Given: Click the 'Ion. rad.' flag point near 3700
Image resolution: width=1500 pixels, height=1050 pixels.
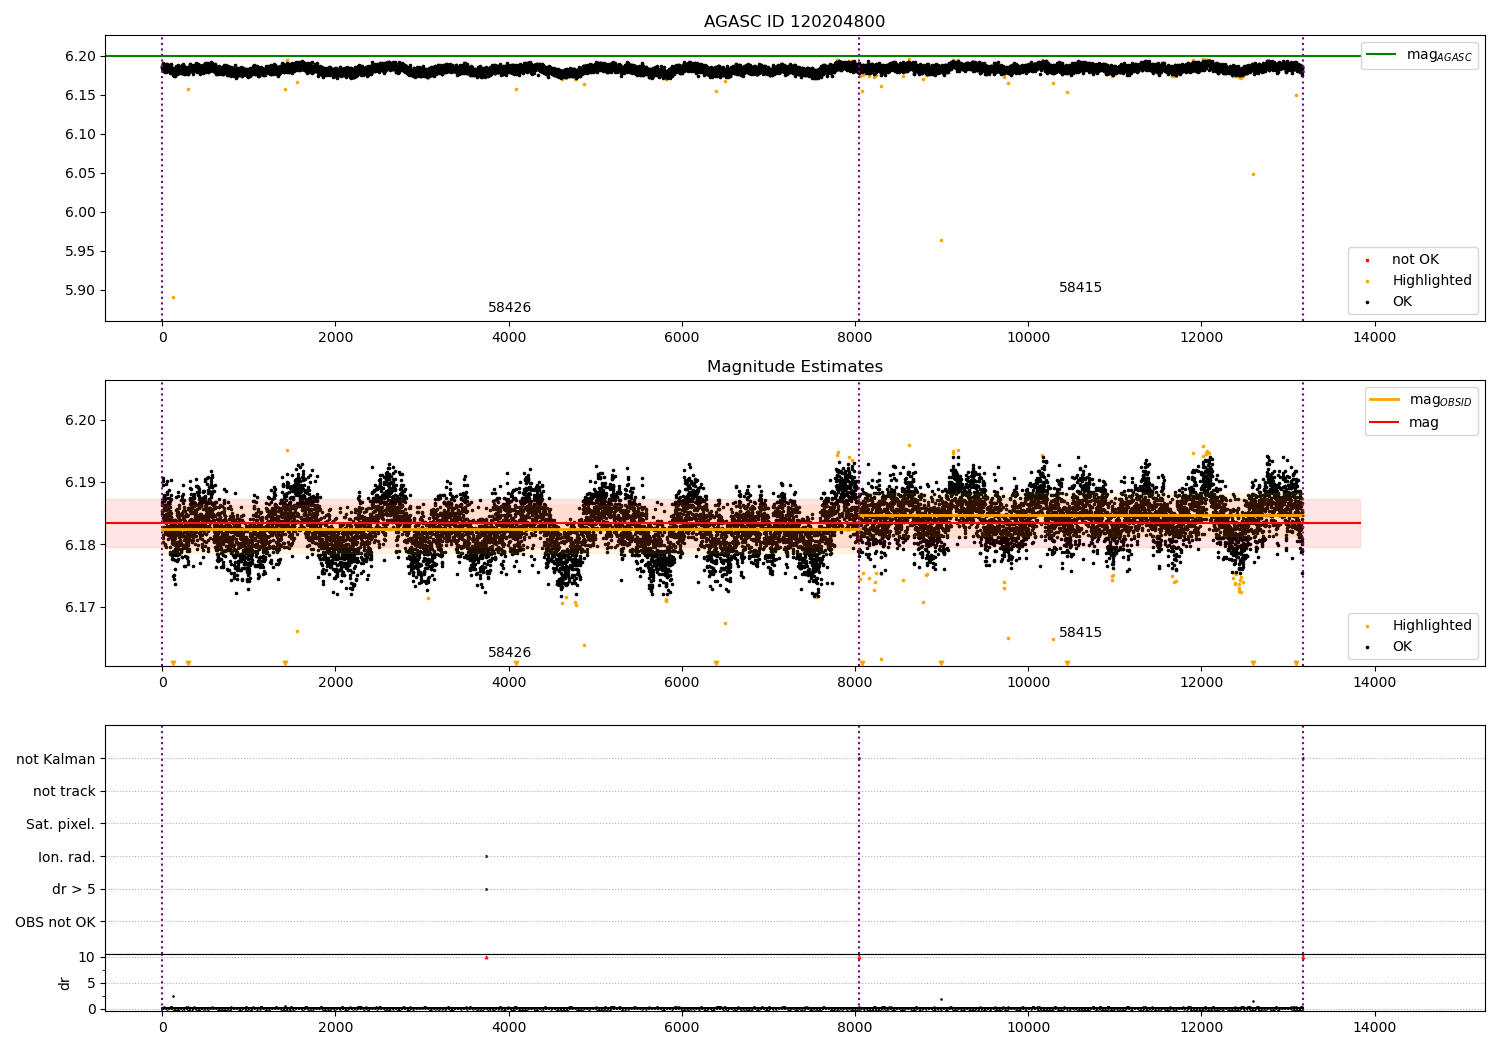Looking at the screenshot, I should click(486, 856).
